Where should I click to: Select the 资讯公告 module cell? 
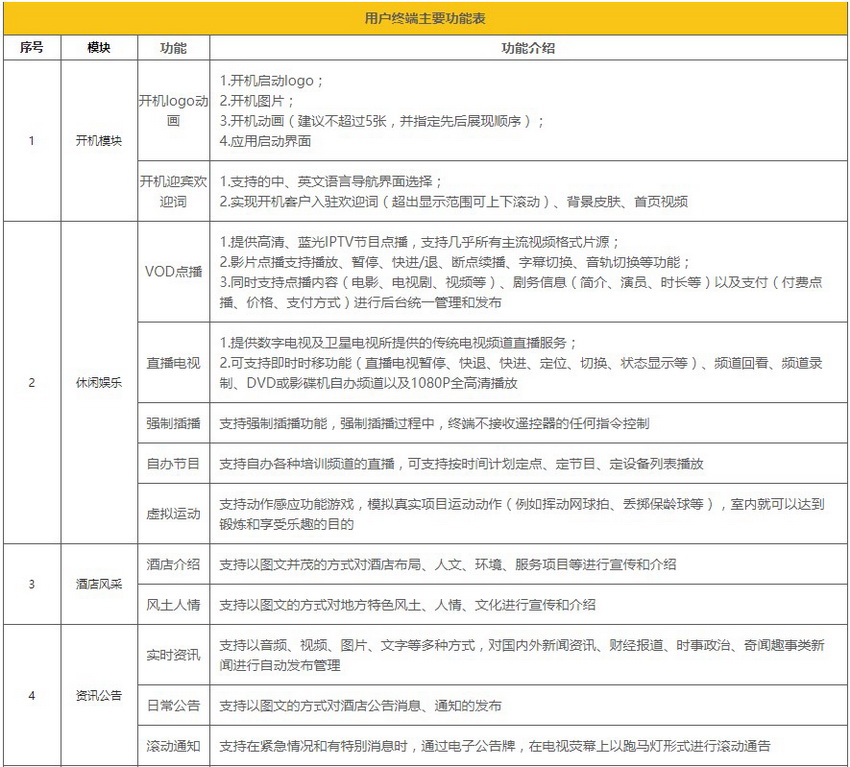point(99,695)
